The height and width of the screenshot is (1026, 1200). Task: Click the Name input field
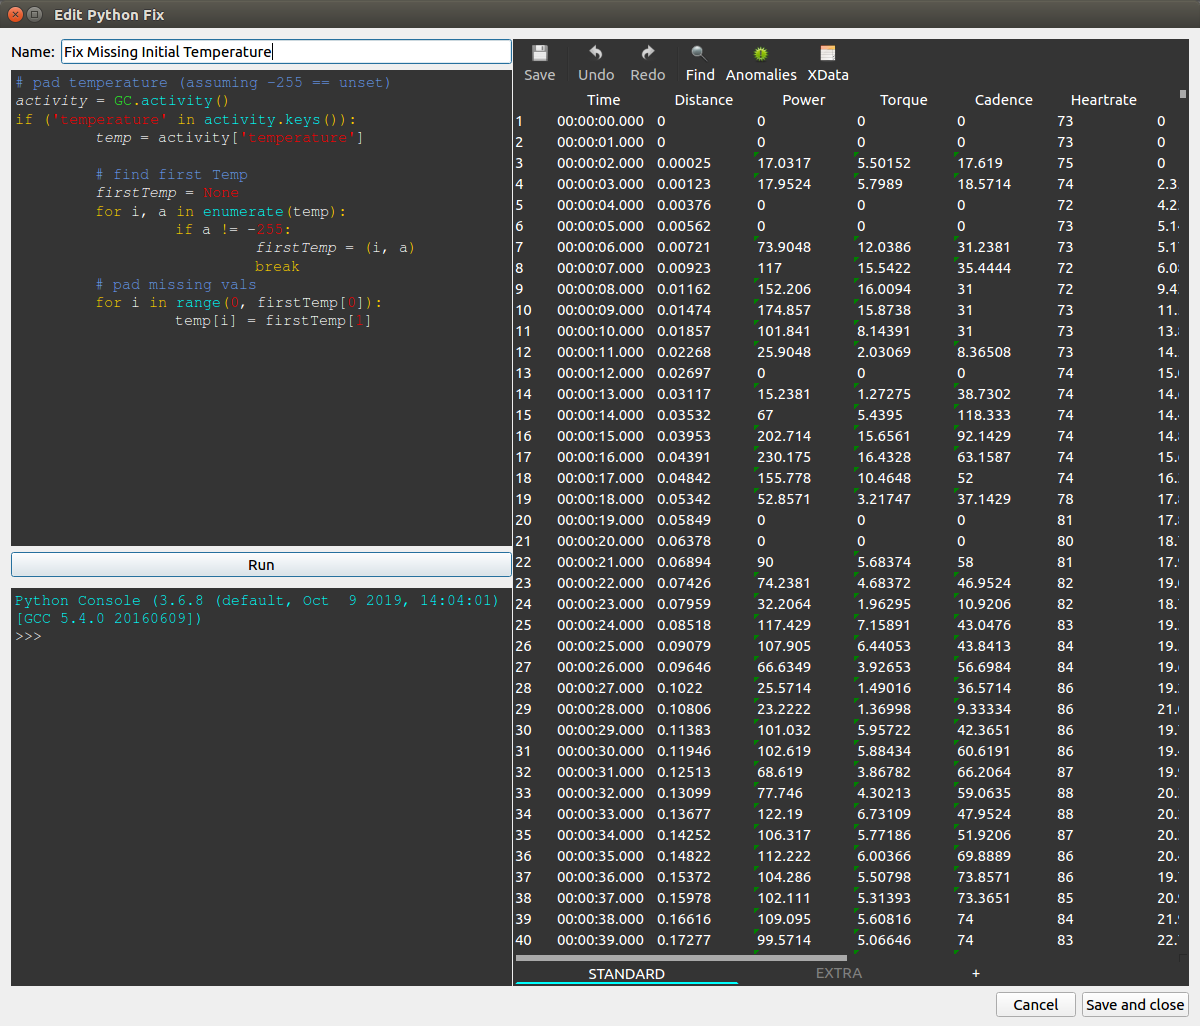286,52
